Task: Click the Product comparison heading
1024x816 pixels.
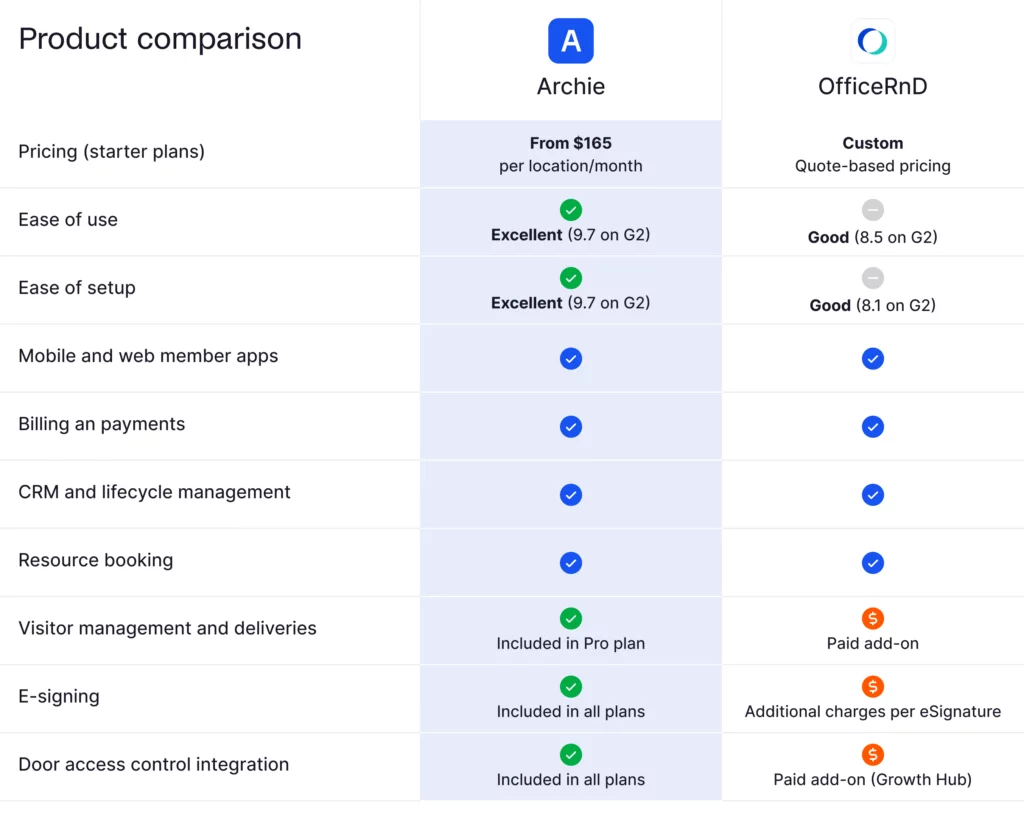Action: click(x=160, y=39)
